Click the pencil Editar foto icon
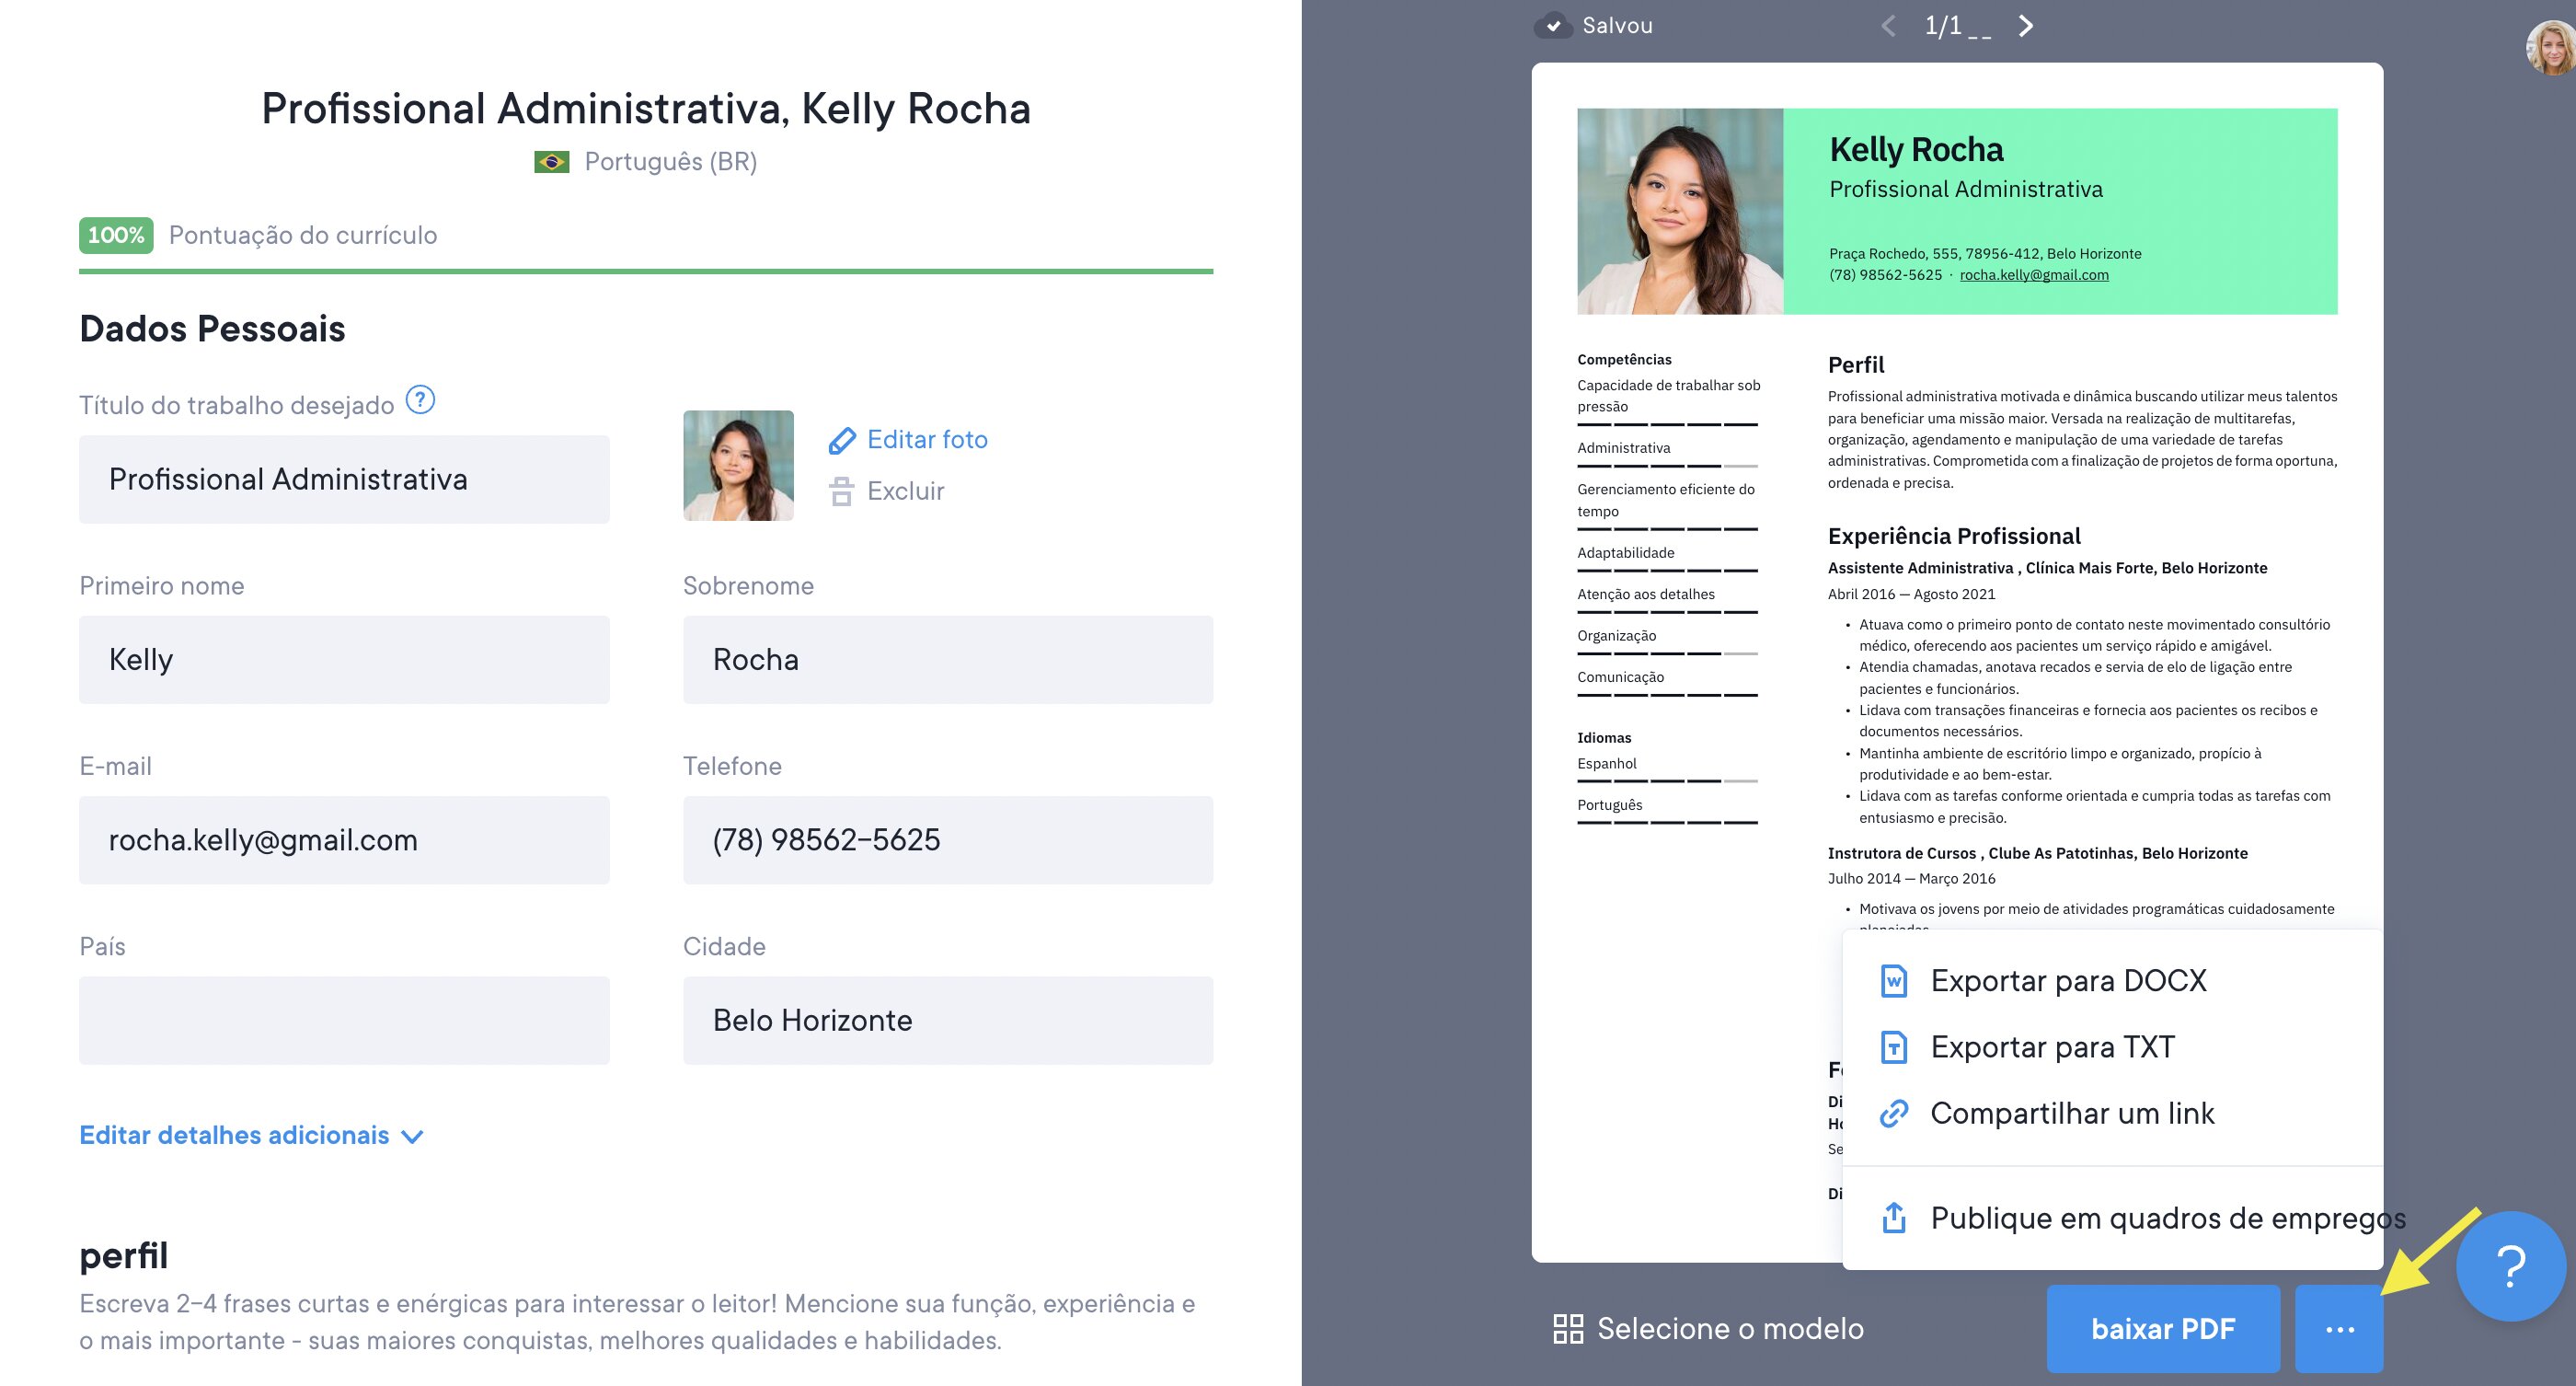This screenshot has width=2576, height=1386. pos(842,440)
